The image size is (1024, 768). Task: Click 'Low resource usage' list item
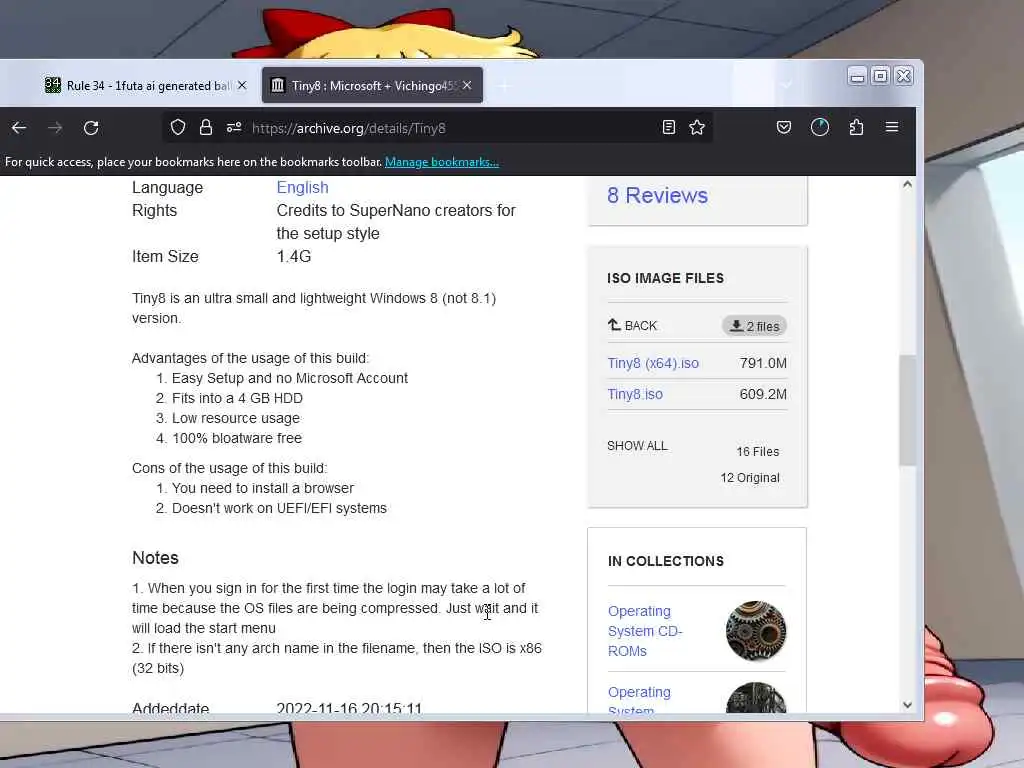click(236, 418)
